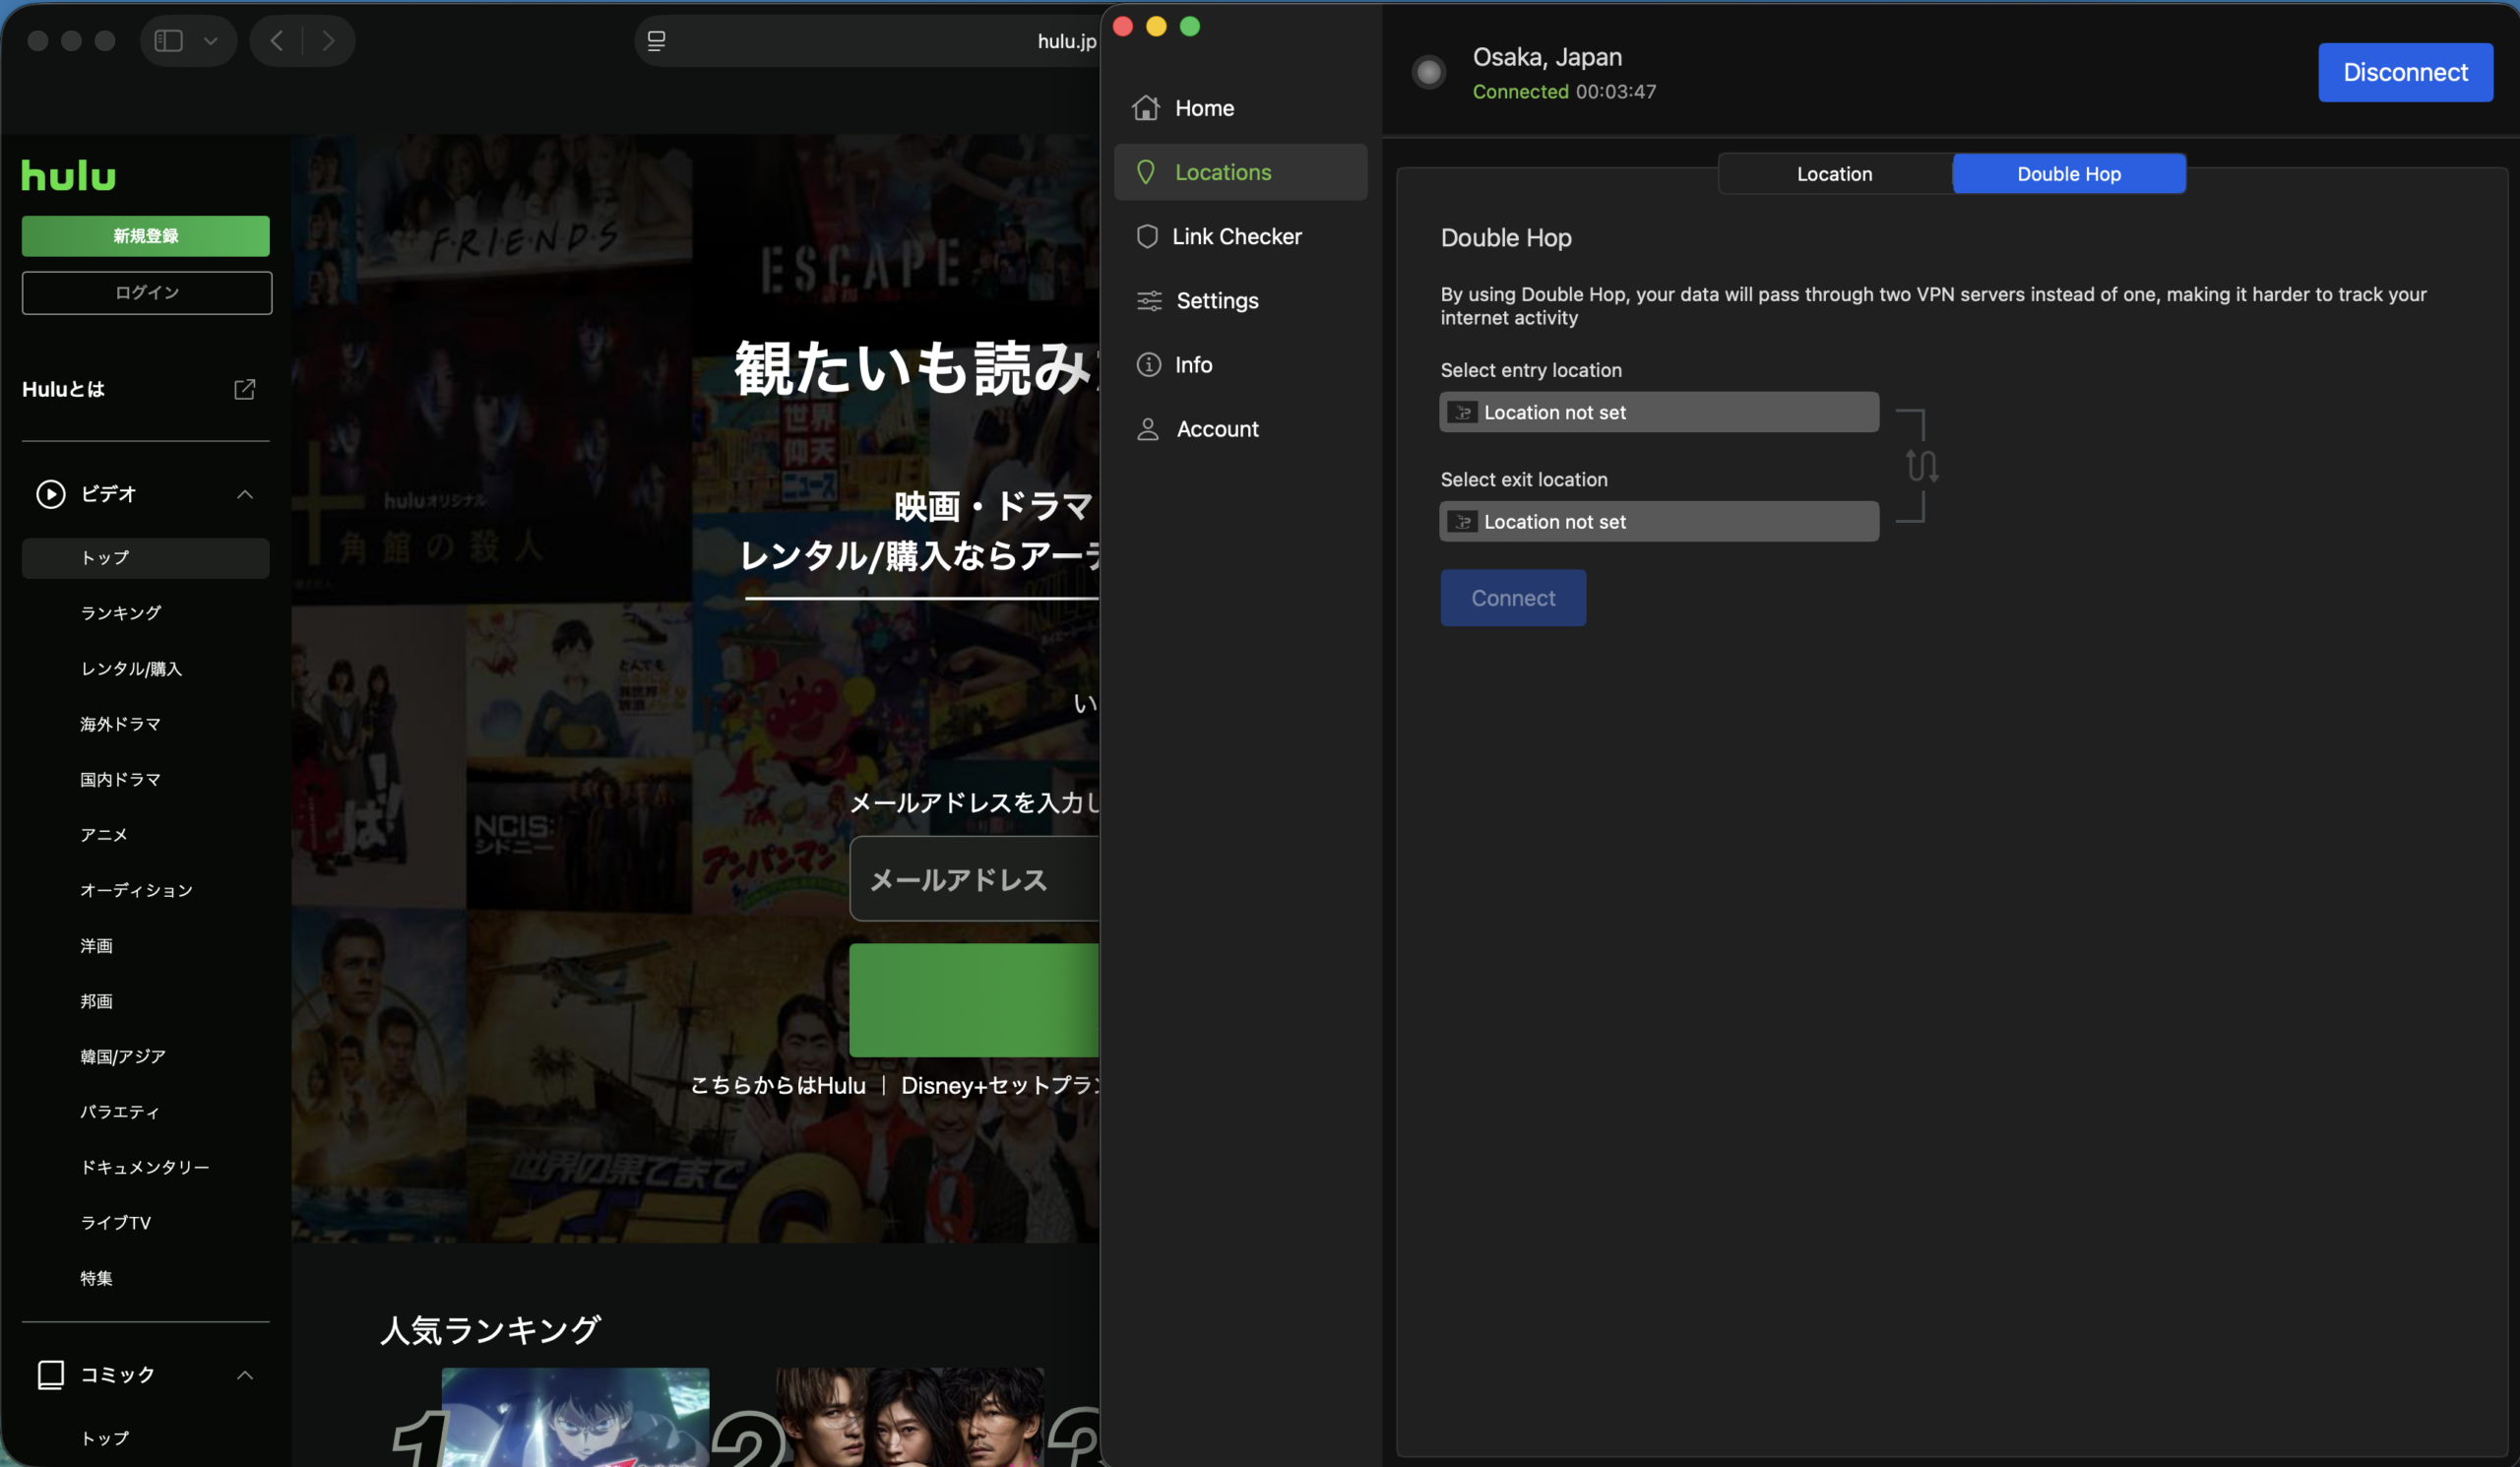This screenshot has height=1467, width=2520.
Task: Open 海外ドラマ category
Action: tap(121, 724)
